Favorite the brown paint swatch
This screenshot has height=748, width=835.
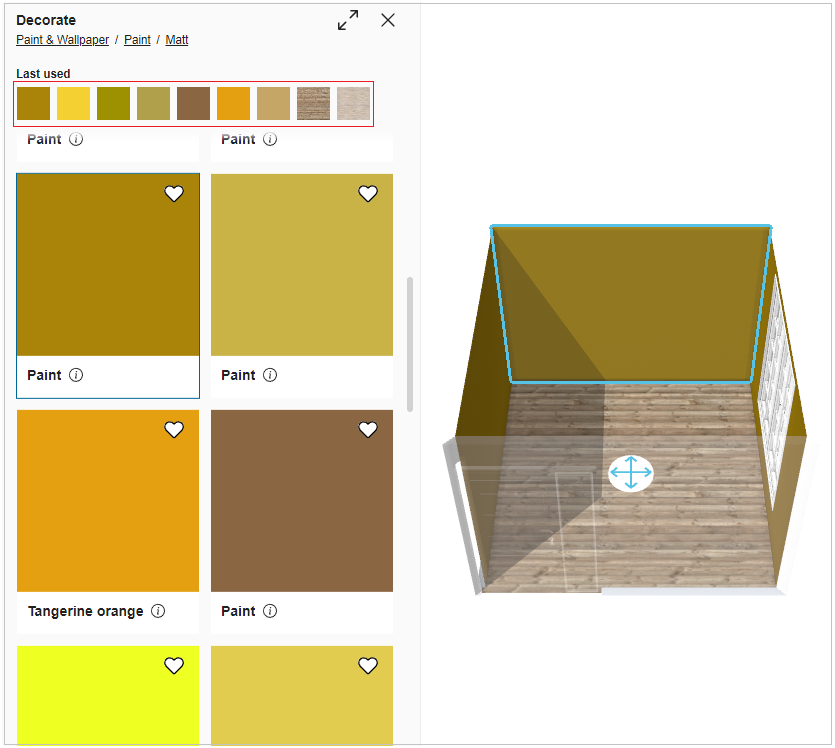click(368, 429)
